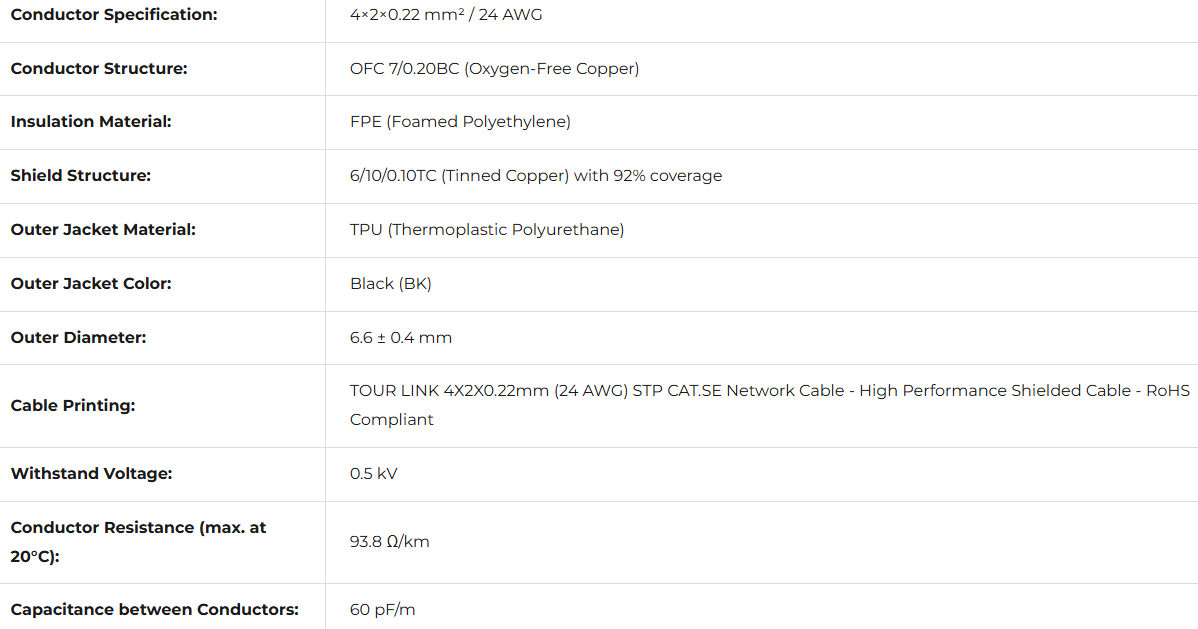Click the "Withstand Voltage:" label
1198x629 pixels.
pos(91,474)
